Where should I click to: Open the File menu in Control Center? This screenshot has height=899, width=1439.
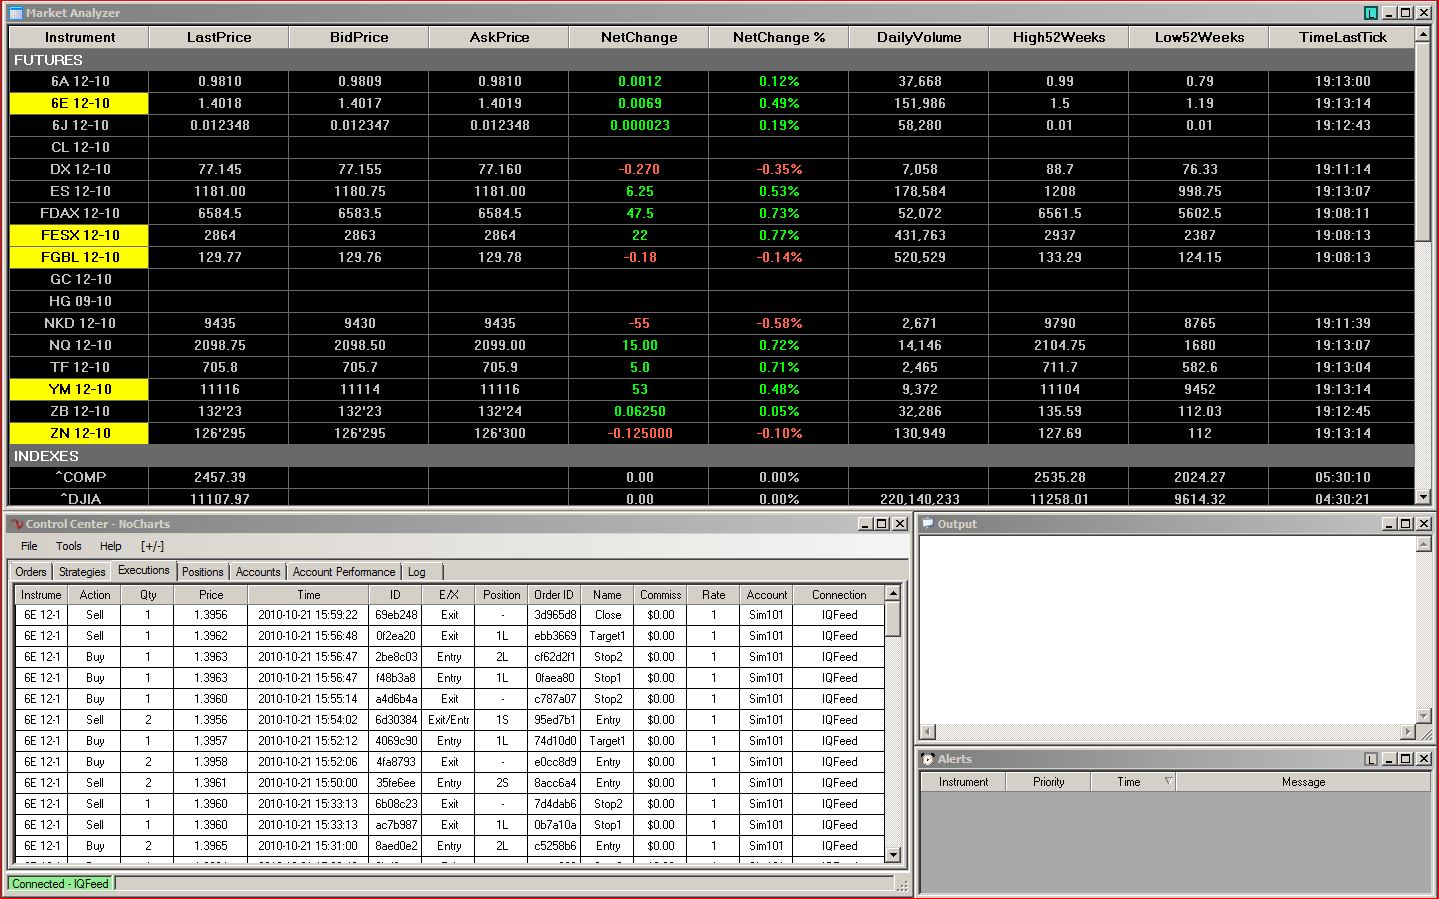coord(29,546)
